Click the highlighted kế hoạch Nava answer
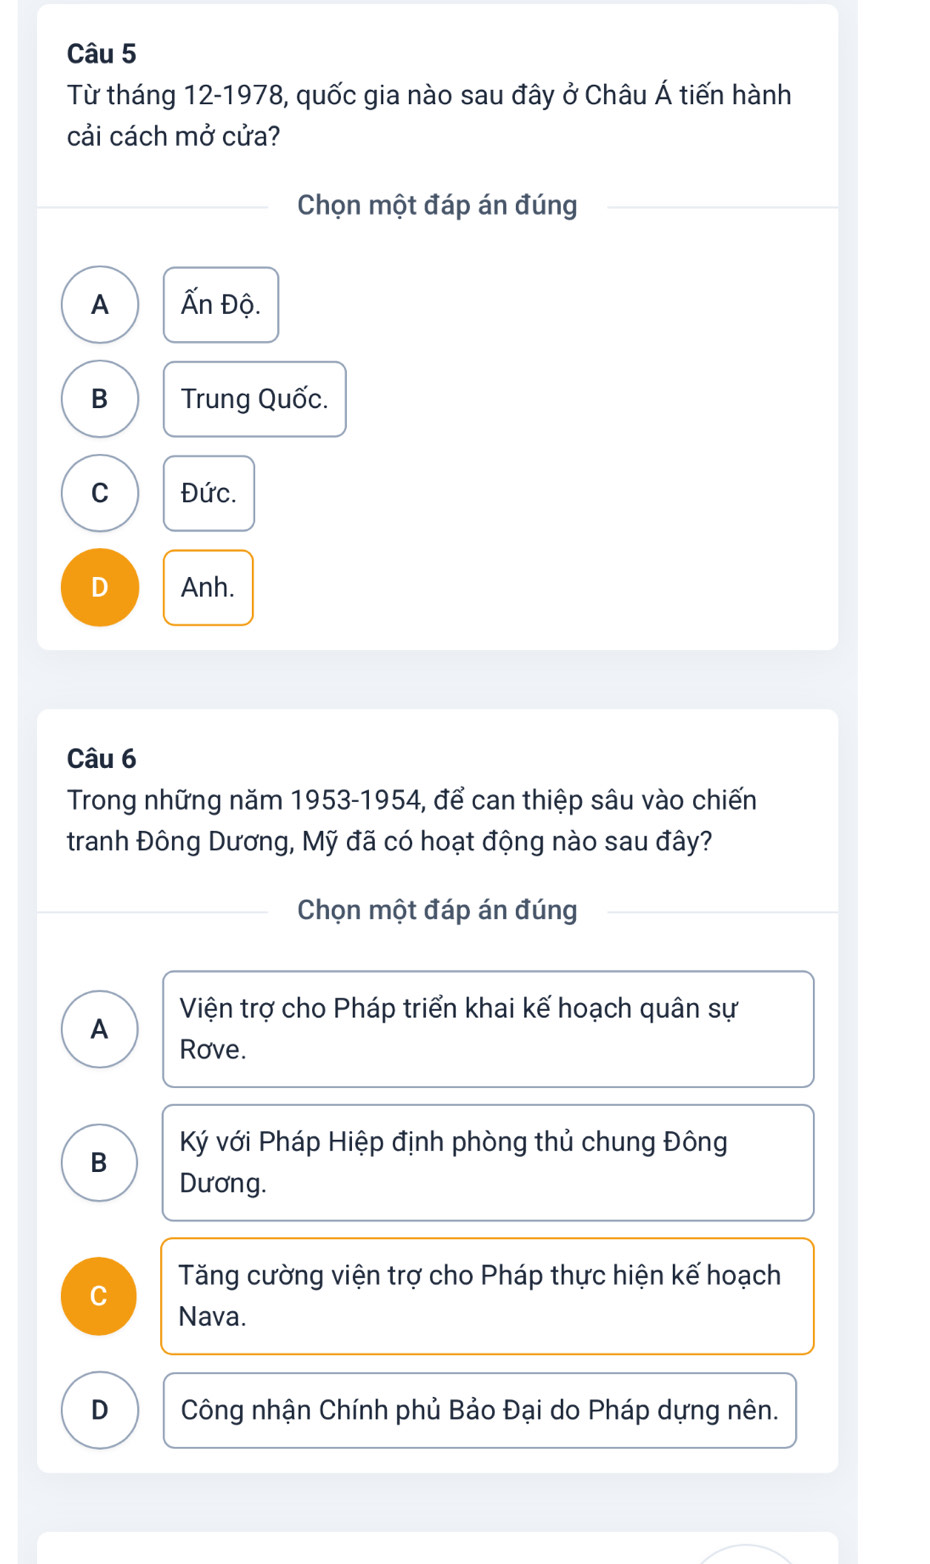 tap(488, 1296)
